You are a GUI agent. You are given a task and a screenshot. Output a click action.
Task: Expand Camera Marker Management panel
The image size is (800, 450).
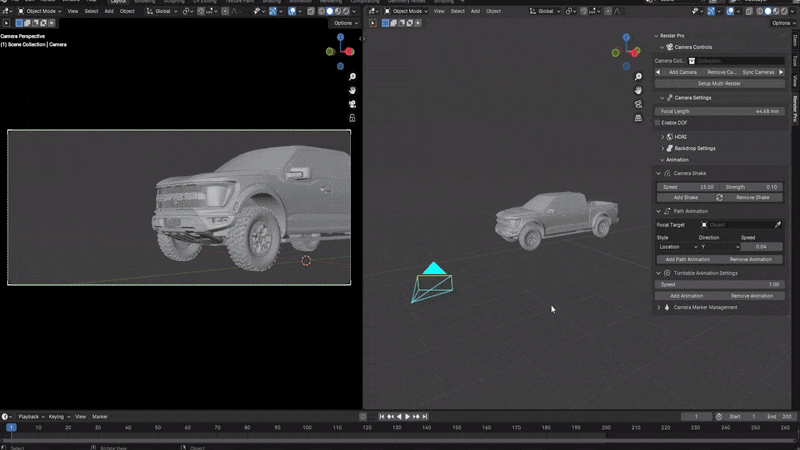pyautogui.click(x=659, y=308)
